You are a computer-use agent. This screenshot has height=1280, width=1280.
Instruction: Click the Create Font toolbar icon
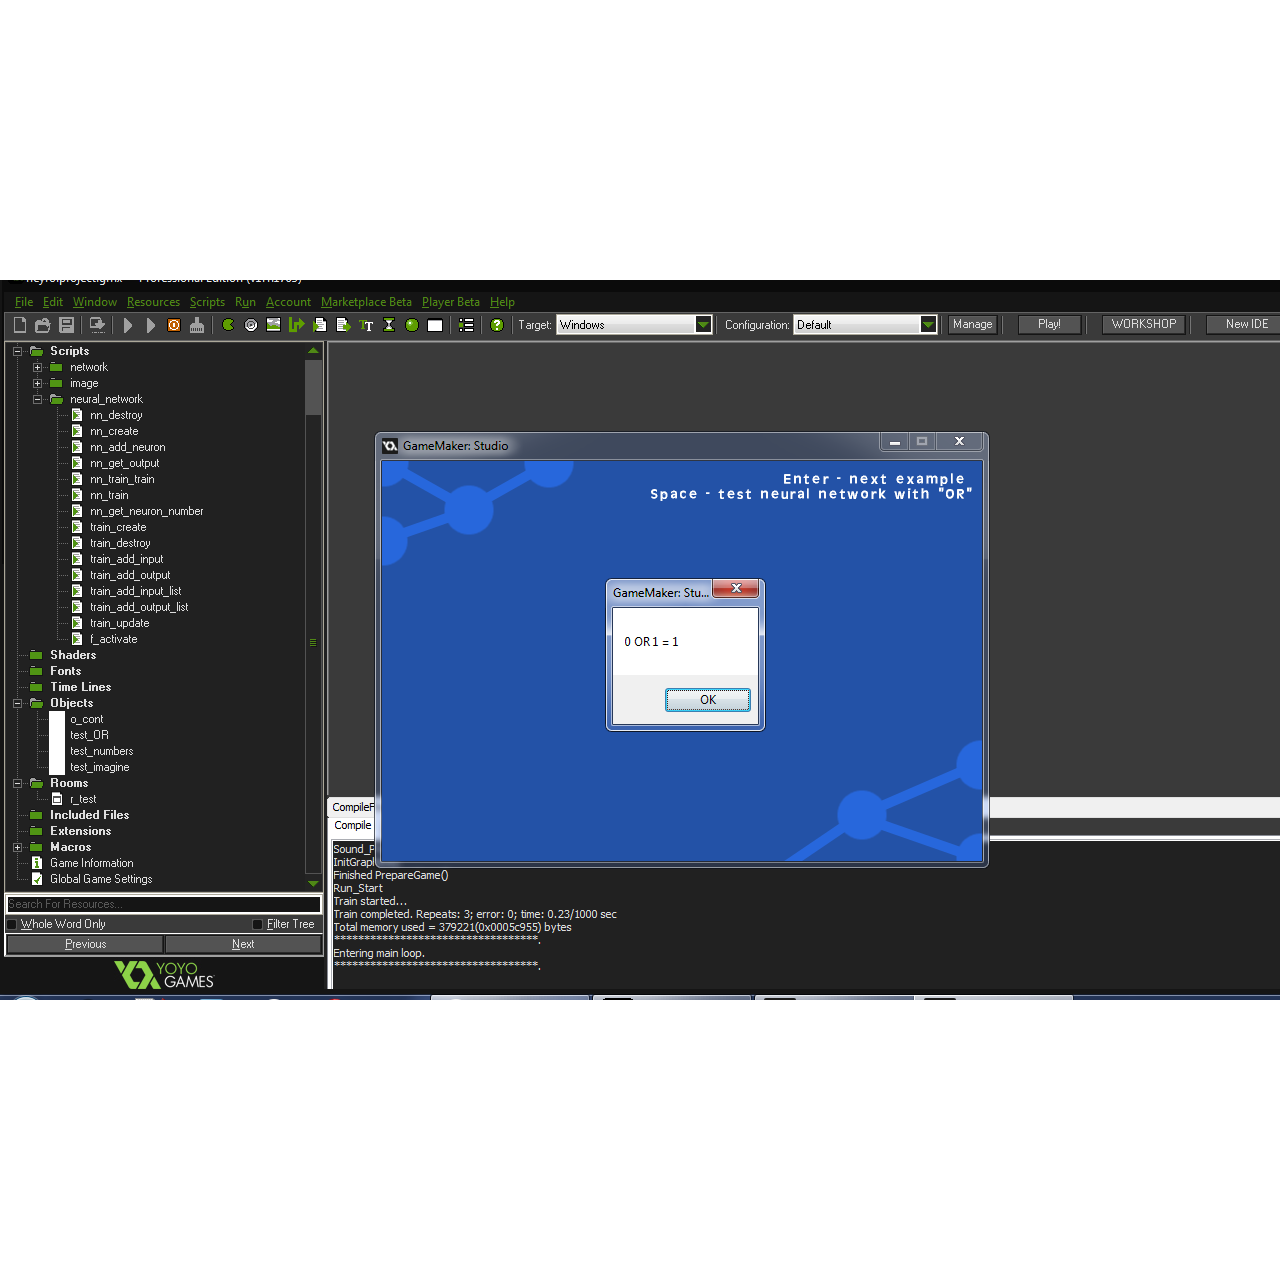(366, 325)
